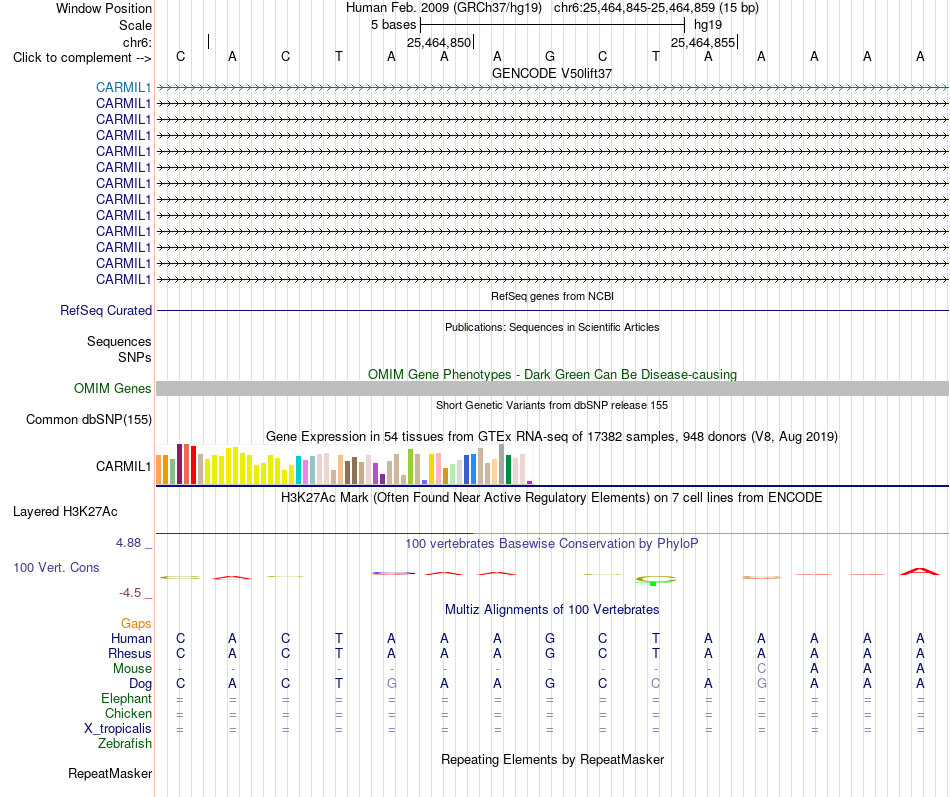Click the G base in the top sequence row
This screenshot has width=950, height=797.
[550, 56]
